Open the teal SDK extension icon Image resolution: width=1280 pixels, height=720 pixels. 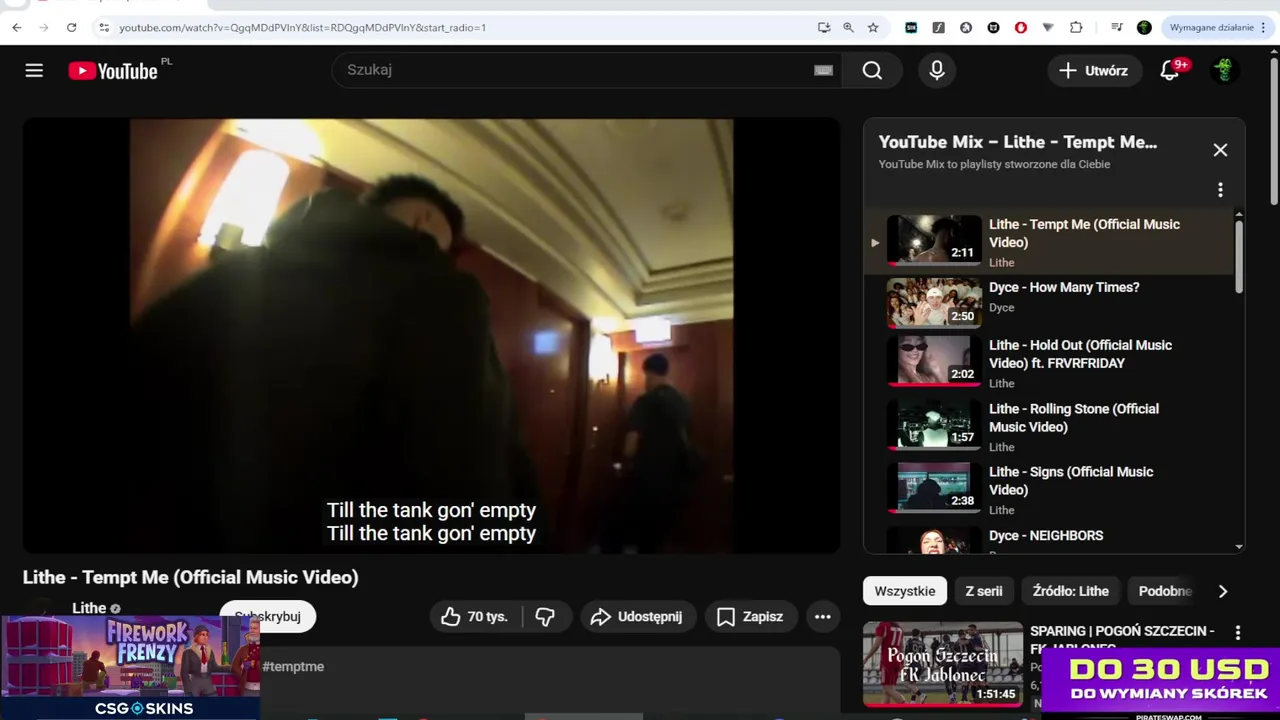click(x=910, y=27)
